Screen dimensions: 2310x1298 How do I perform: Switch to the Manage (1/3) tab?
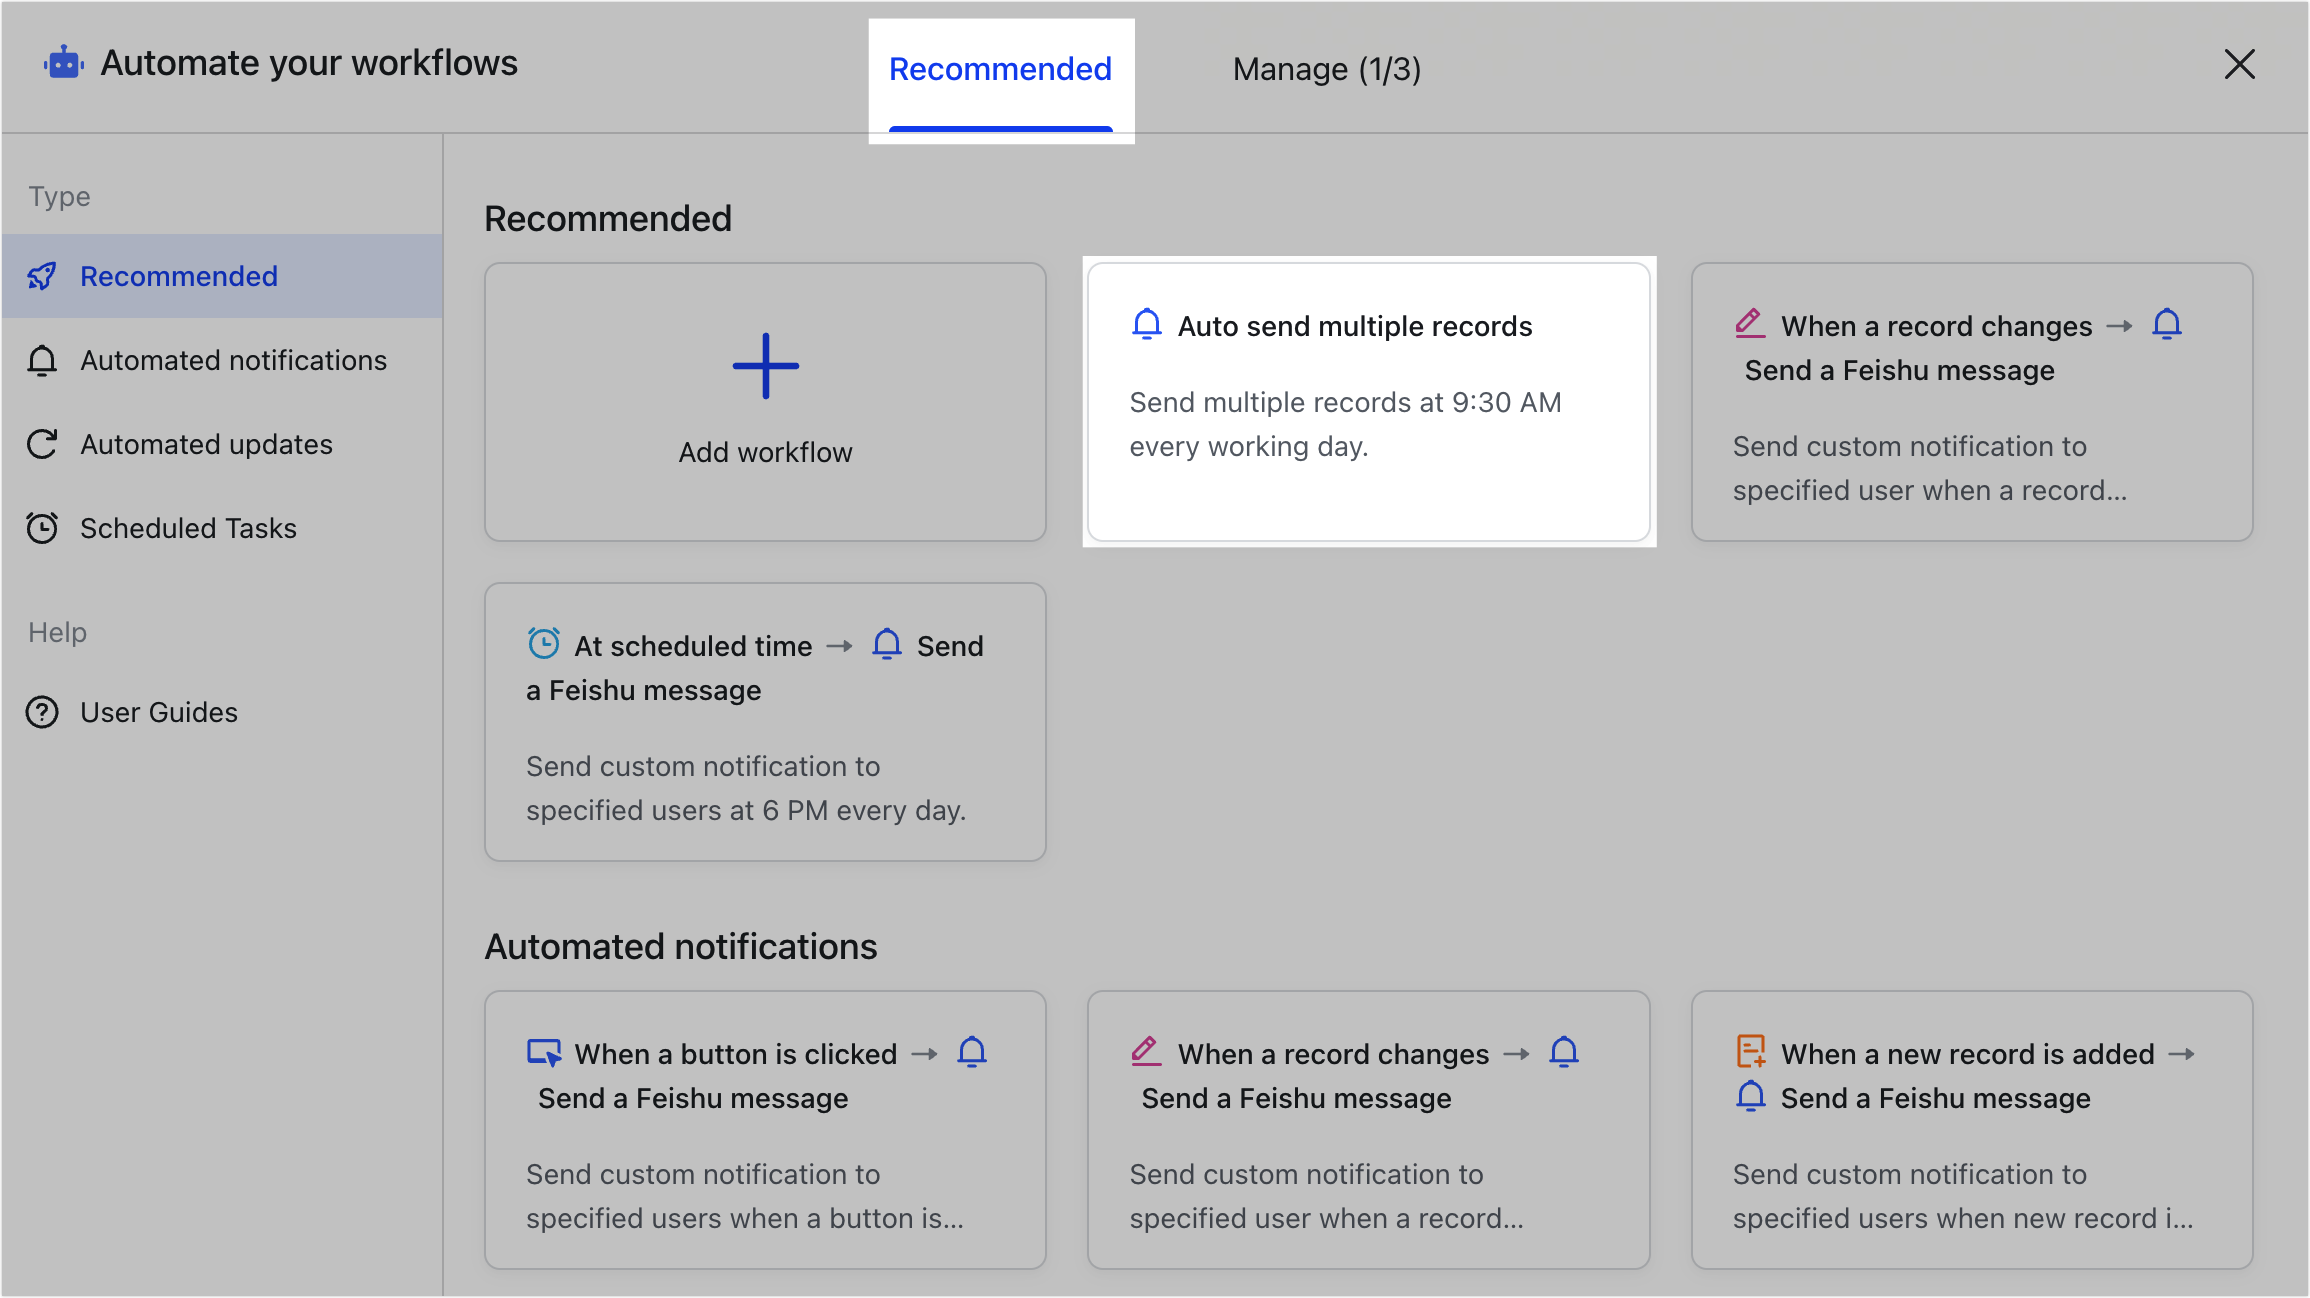click(1327, 68)
